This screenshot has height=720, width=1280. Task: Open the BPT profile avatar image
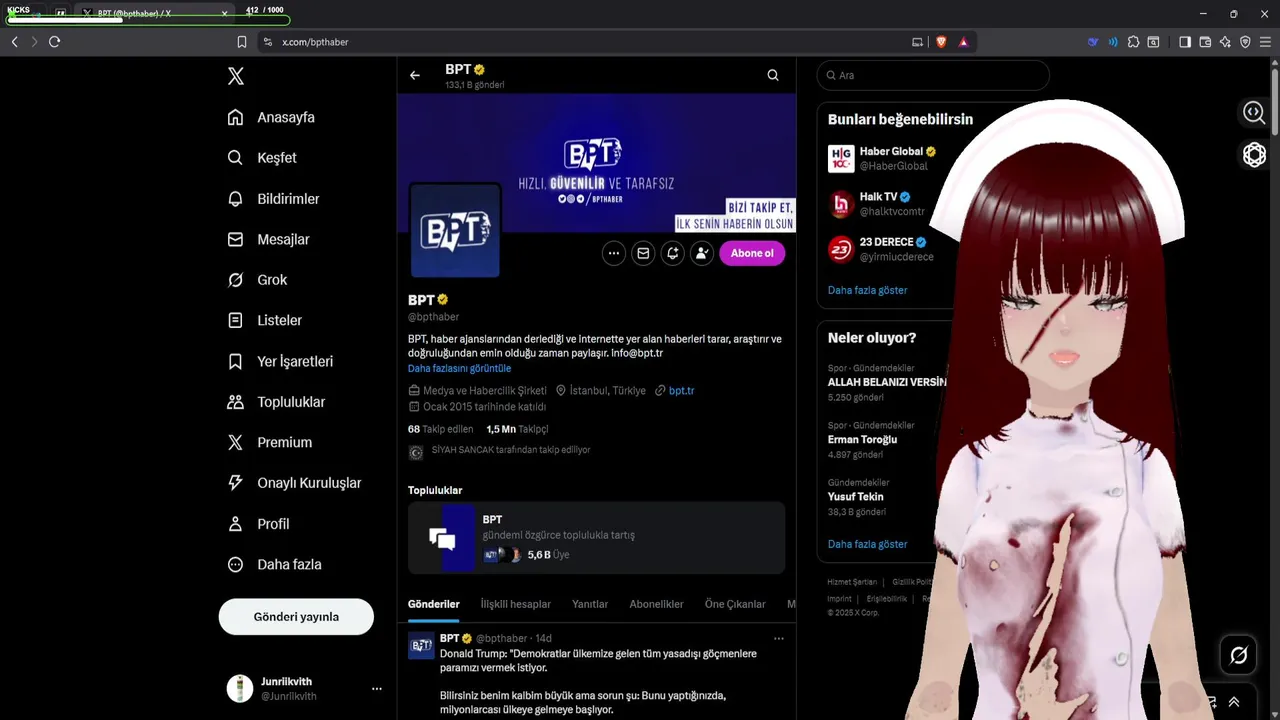455,230
